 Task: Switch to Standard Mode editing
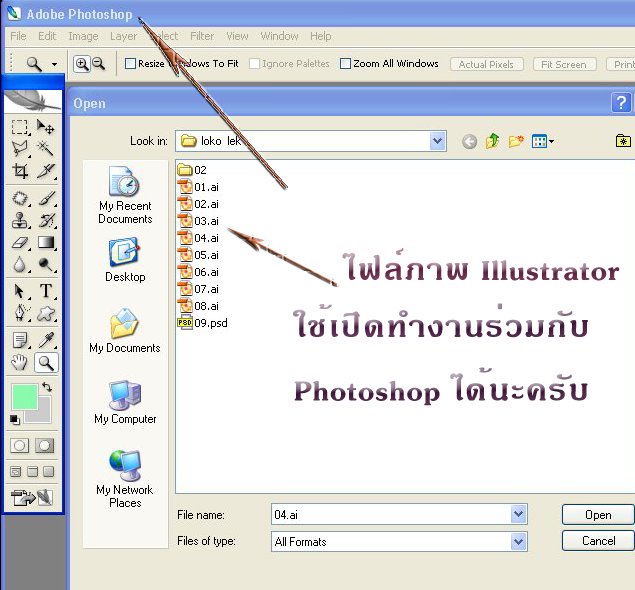(x=19, y=446)
